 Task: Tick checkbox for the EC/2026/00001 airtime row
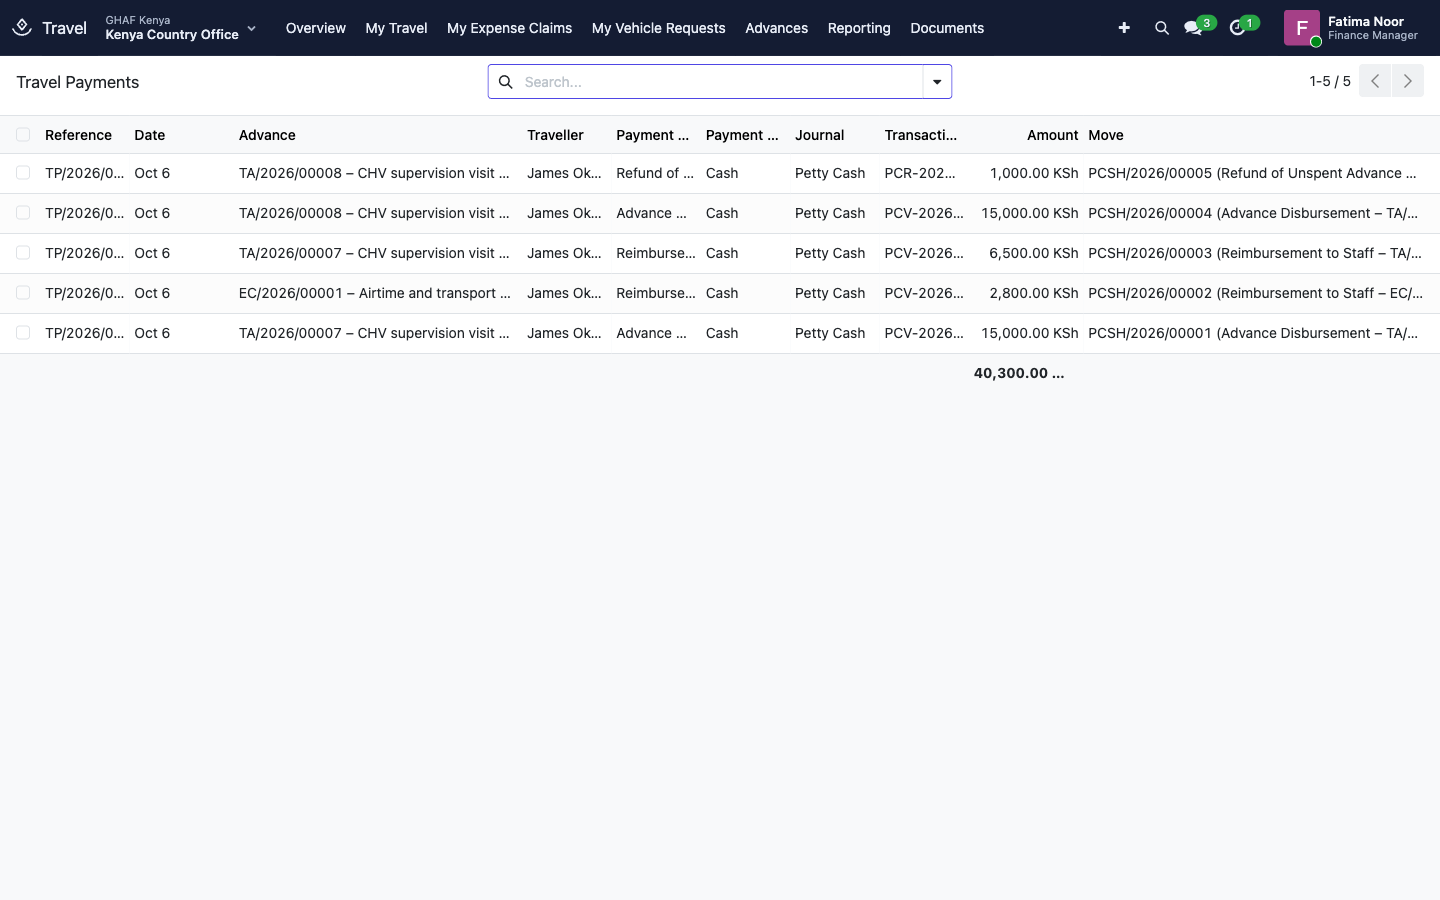pos(23,293)
